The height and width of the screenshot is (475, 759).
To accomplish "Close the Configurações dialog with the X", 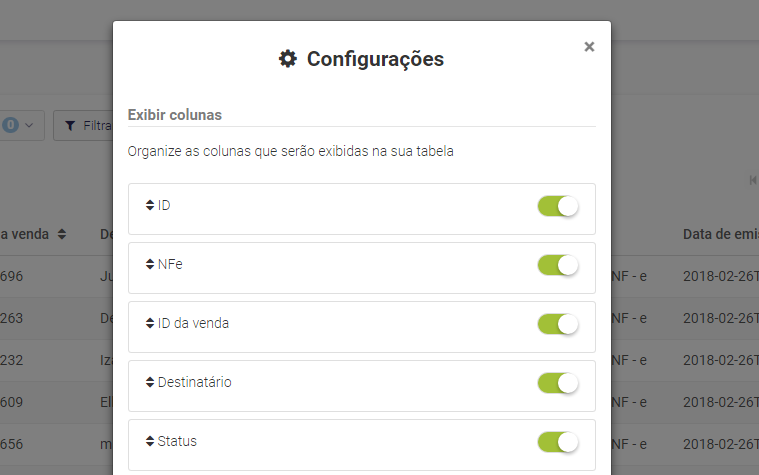I will coord(589,46).
